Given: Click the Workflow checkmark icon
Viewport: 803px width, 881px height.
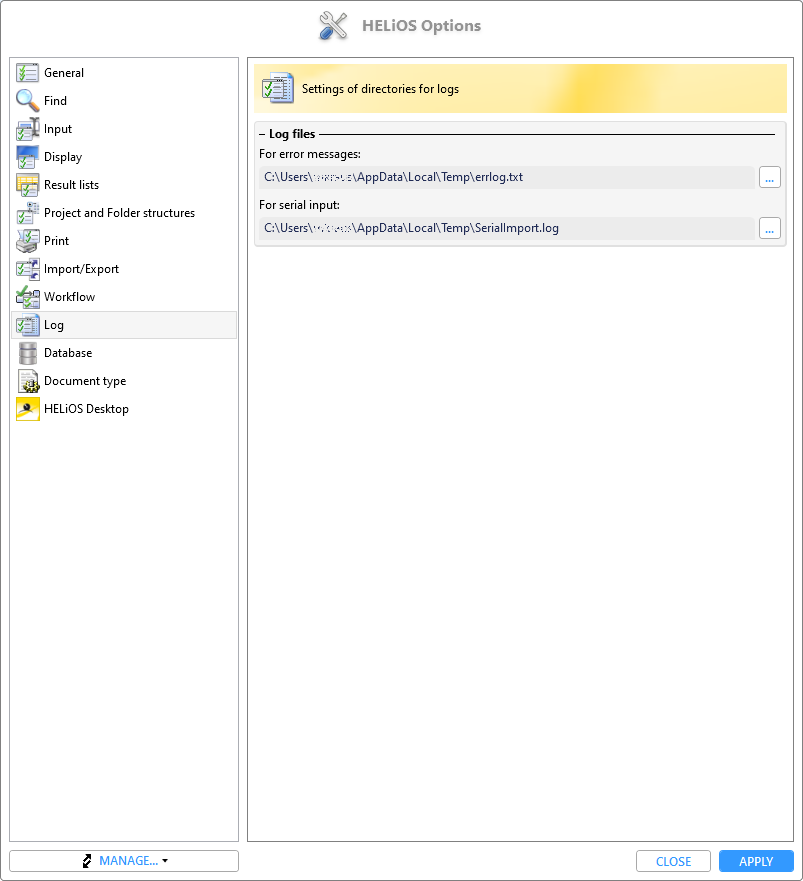Looking at the screenshot, I should click(28, 297).
